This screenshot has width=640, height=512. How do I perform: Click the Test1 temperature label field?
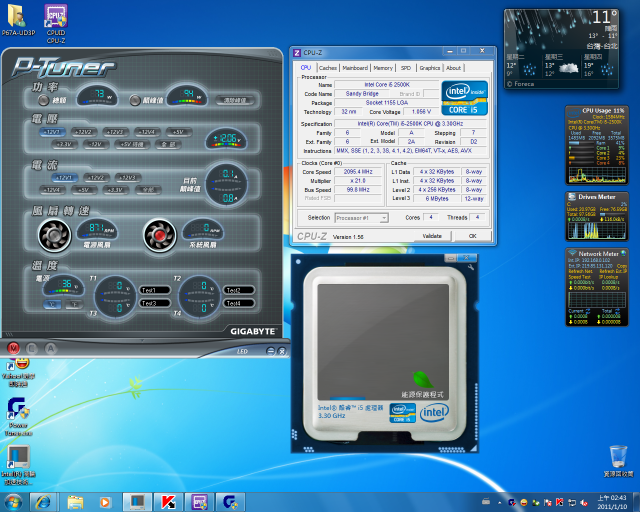pos(155,290)
